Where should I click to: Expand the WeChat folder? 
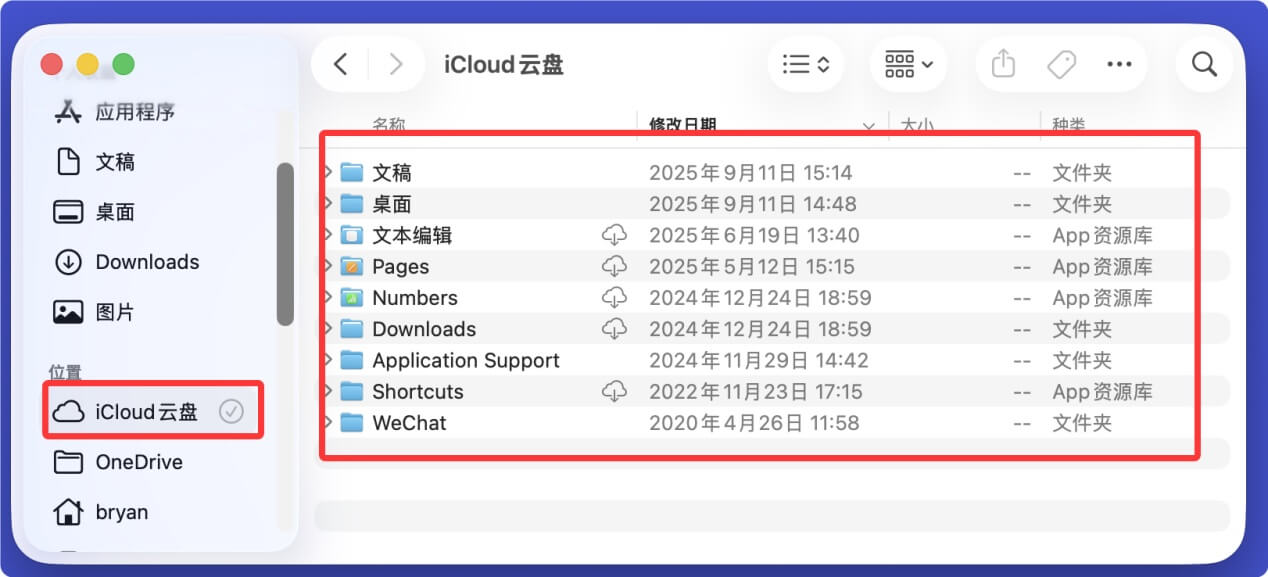pos(329,422)
